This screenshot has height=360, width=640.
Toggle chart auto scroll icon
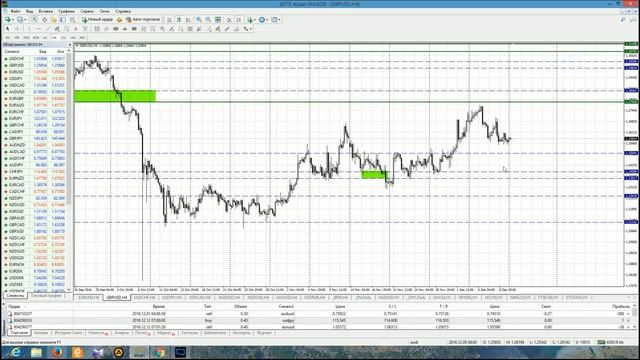(229, 20)
